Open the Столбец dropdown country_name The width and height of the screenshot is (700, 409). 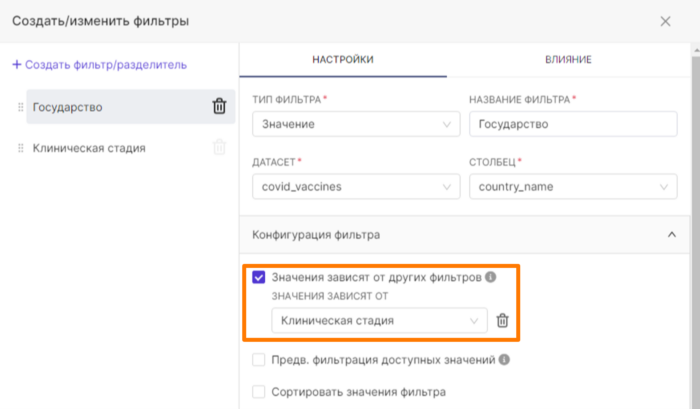point(573,187)
